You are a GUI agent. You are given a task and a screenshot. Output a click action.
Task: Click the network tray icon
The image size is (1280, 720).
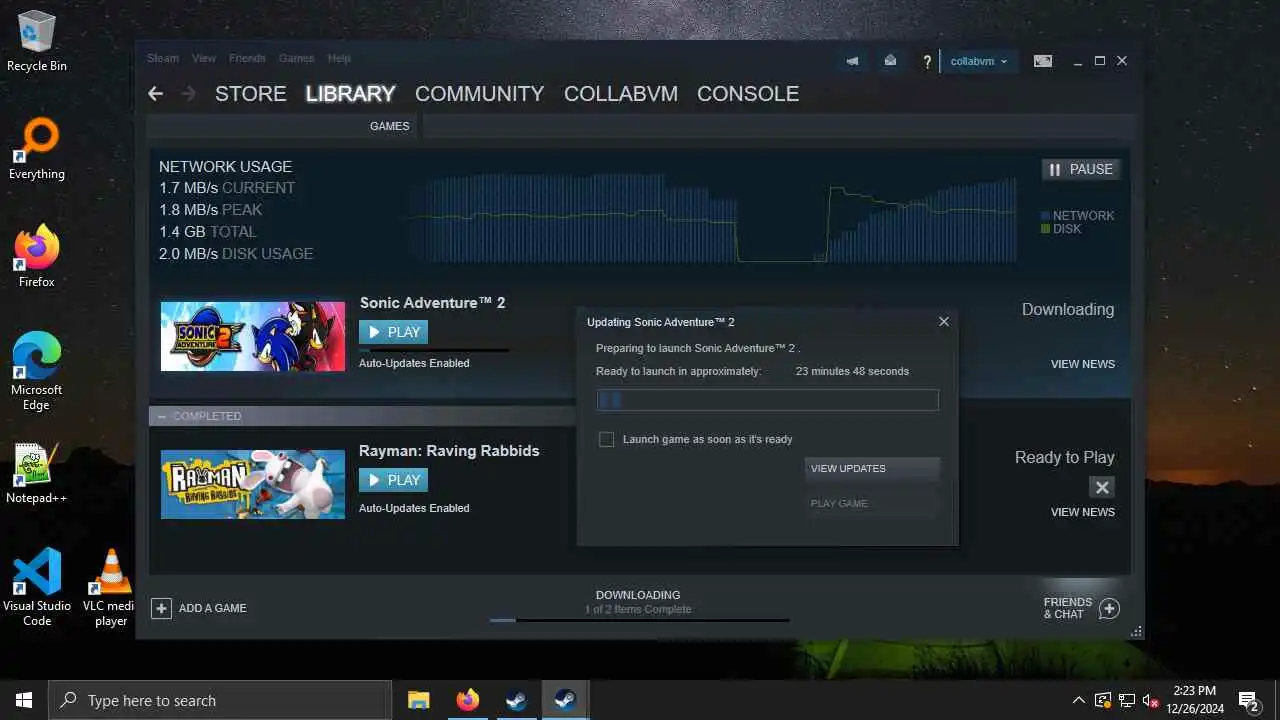click(x=1127, y=700)
